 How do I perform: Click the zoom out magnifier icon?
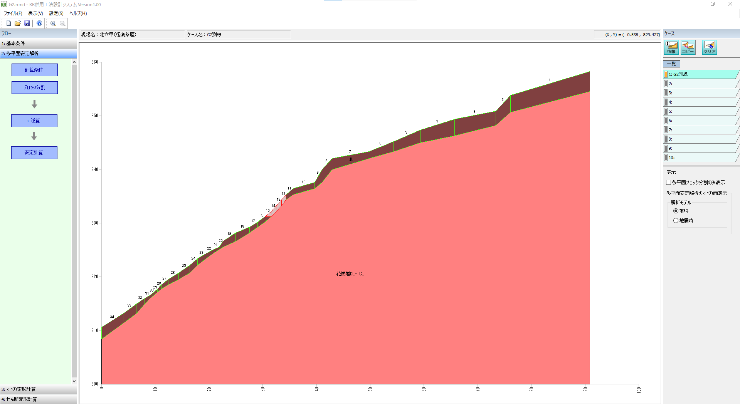tap(63, 22)
